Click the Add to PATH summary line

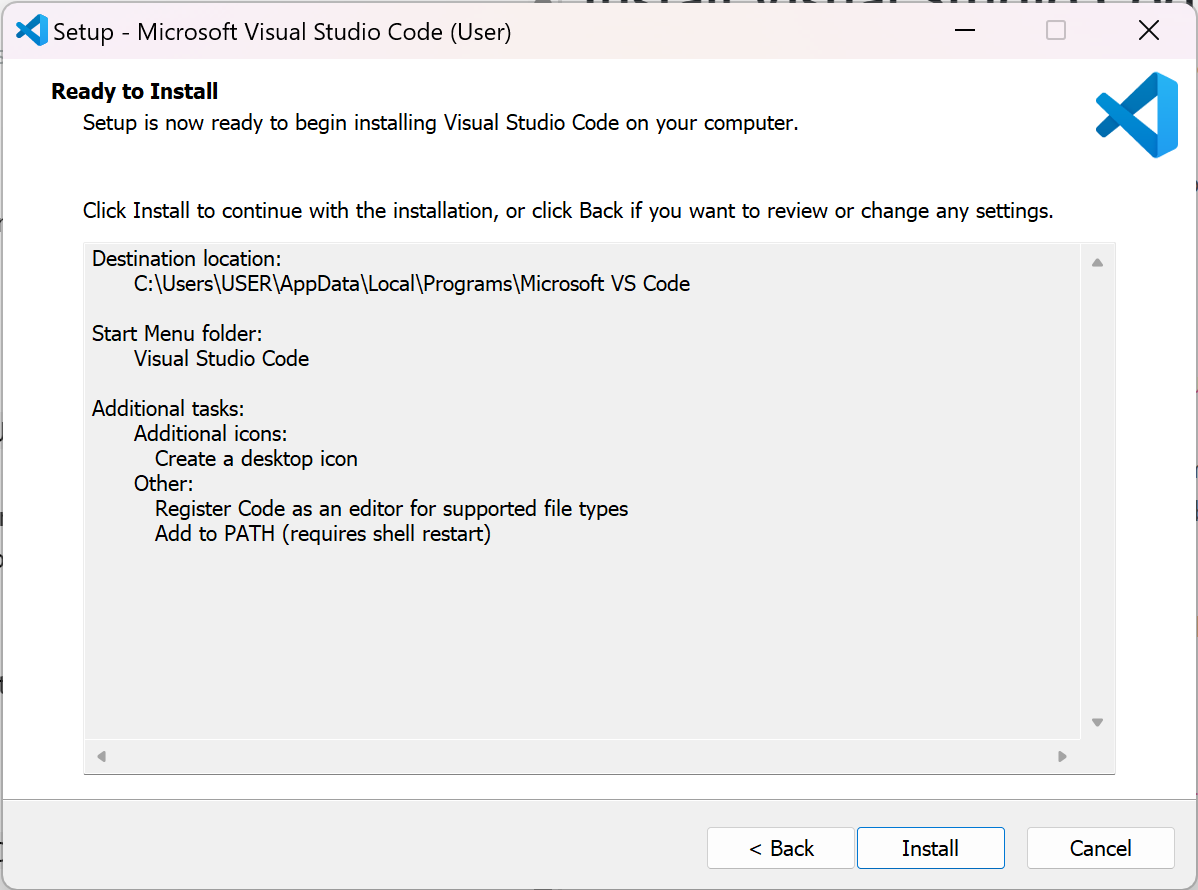pos(322,533)
